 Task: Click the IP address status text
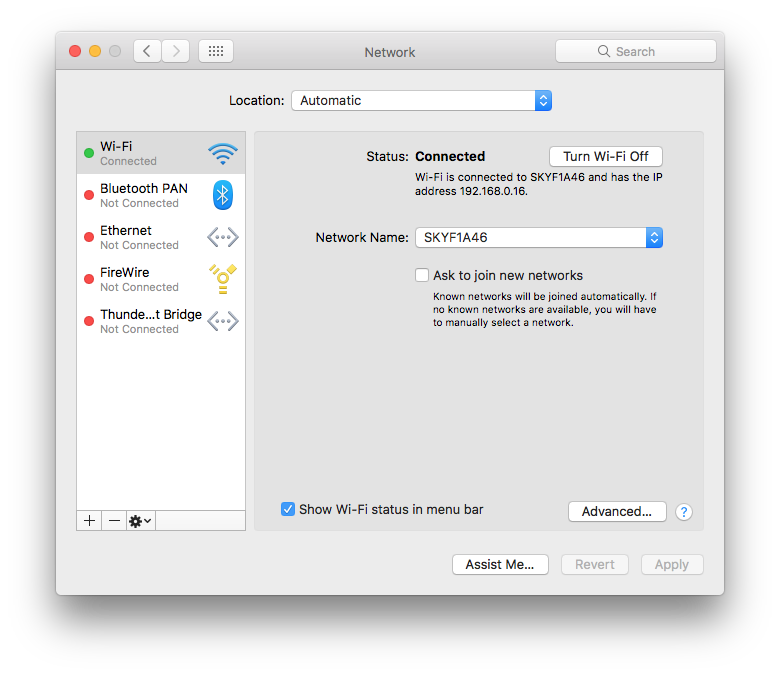point(539,184)
